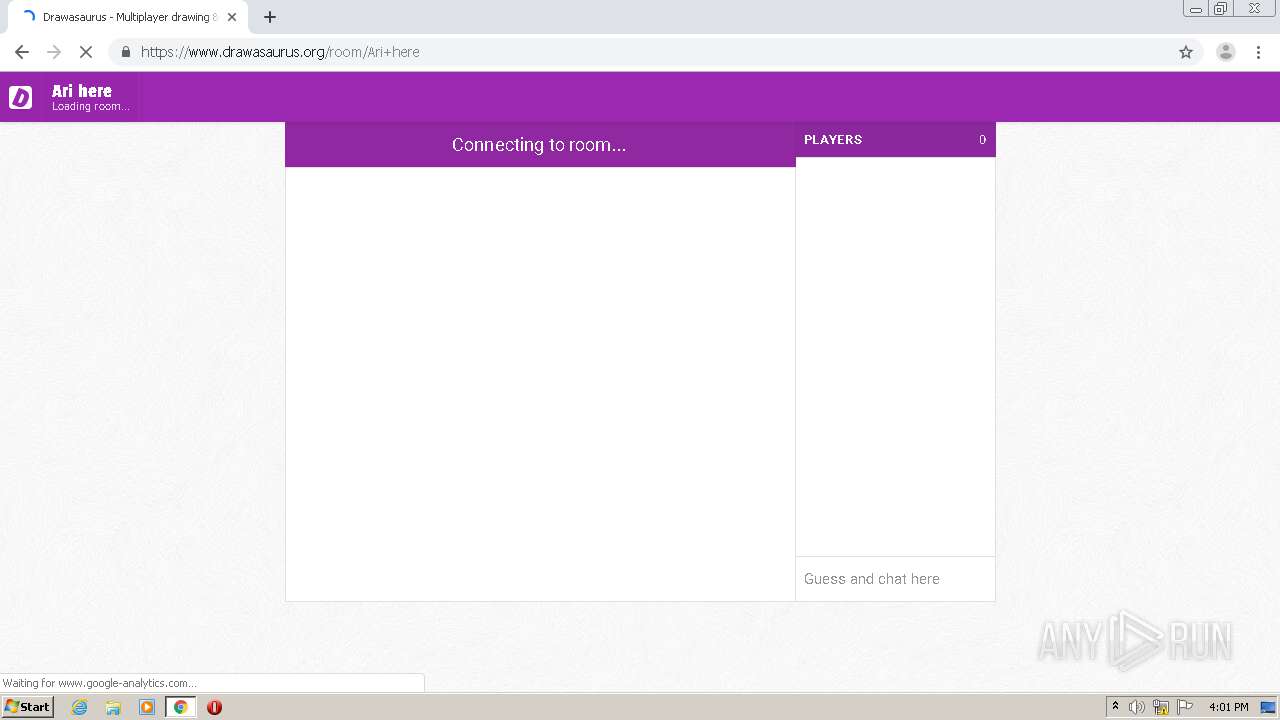
Task: Click the 4:01 PM clock
Action: [1228, 707]
